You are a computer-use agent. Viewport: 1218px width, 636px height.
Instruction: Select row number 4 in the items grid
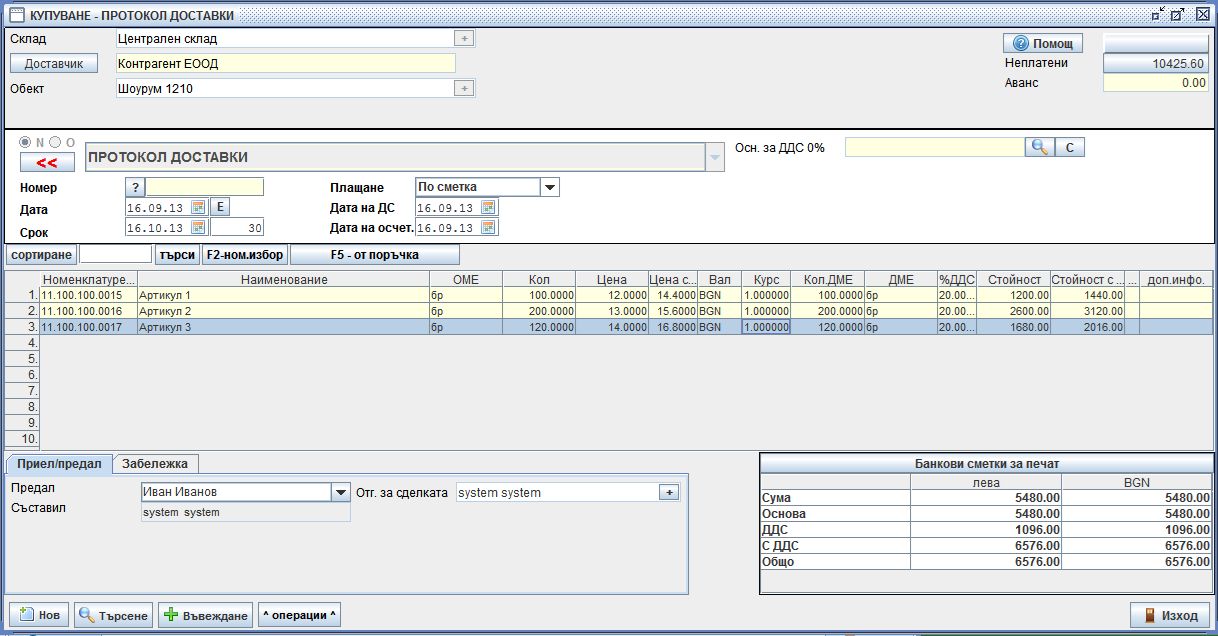pyautogui.click(x=22, y=343)
